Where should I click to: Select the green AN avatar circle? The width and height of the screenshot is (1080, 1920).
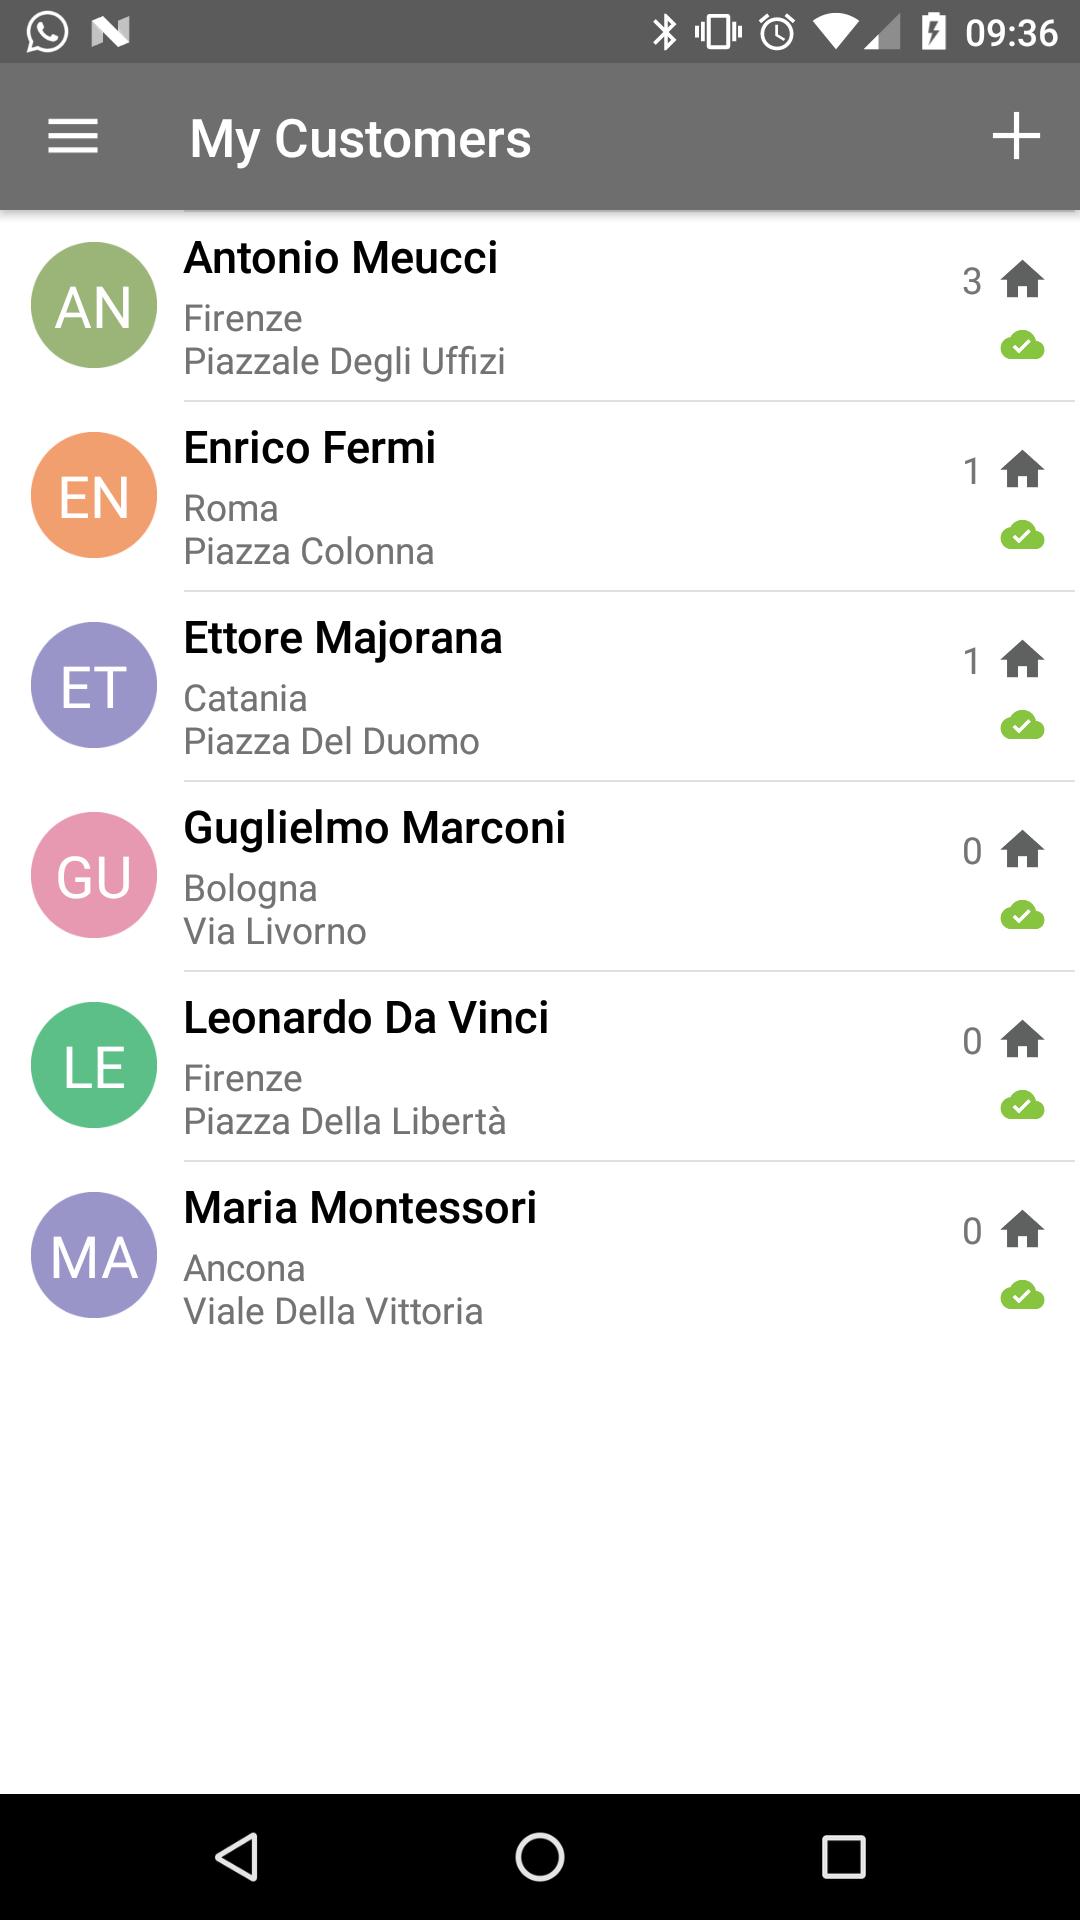tap(94, 305)
